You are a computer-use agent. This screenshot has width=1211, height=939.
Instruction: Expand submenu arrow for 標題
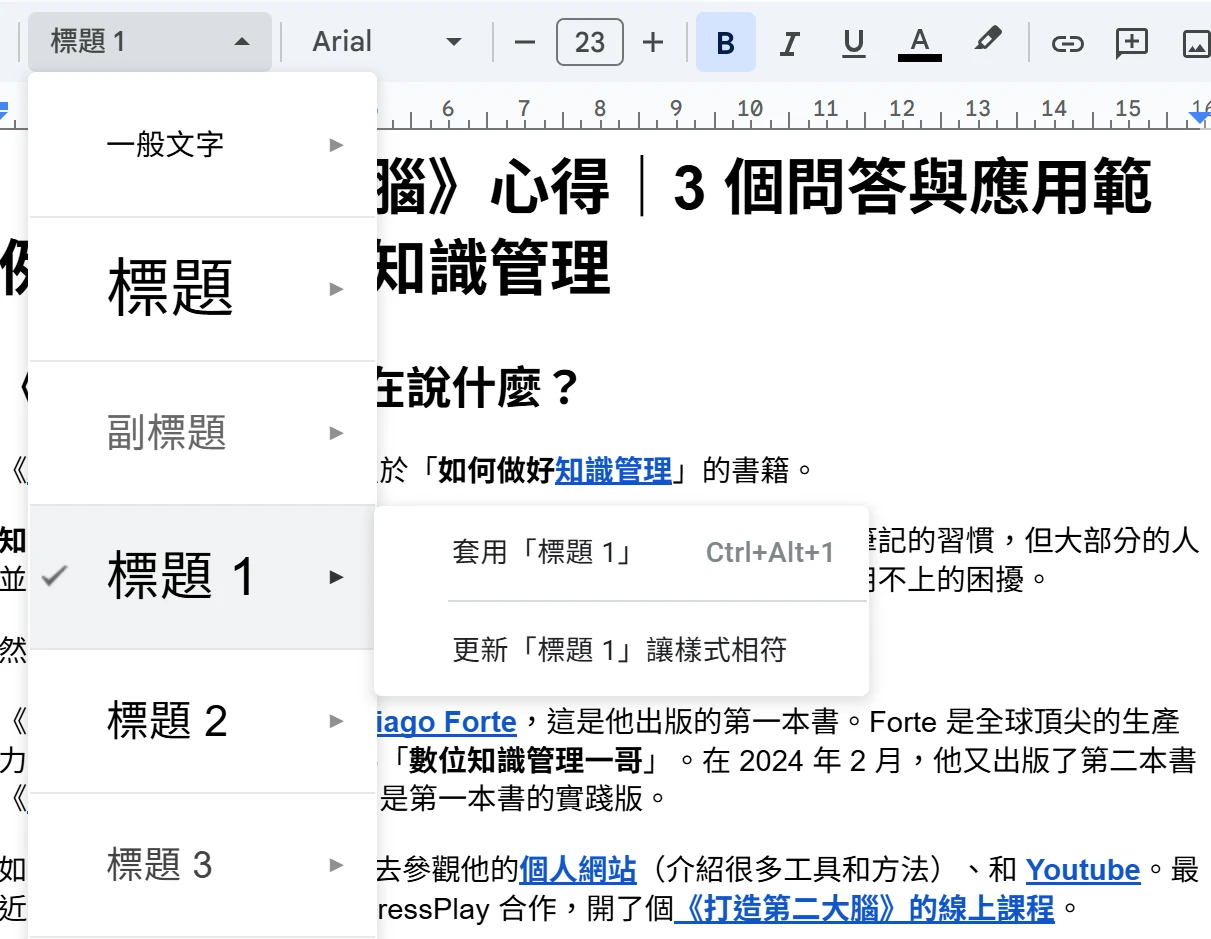(336, 289)
